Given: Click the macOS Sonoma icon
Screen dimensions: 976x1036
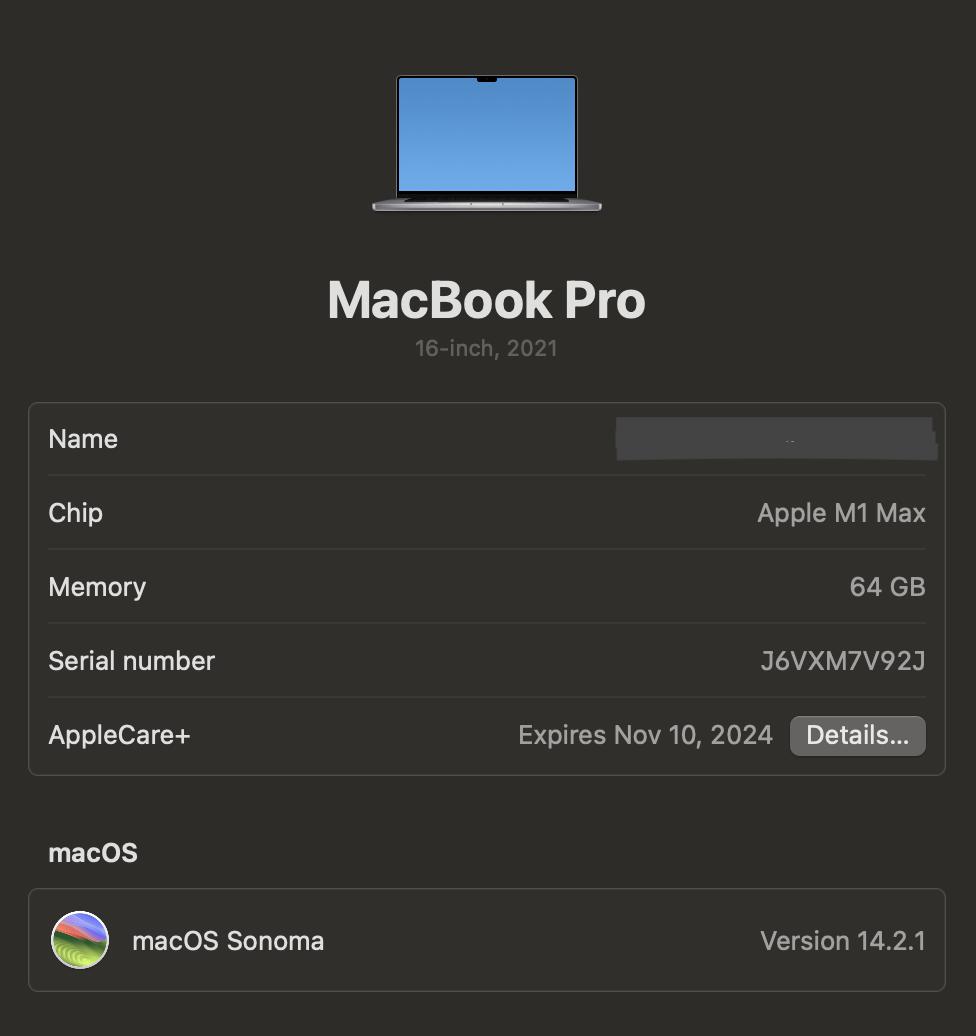Looking at the screenshot, I should (80, 940).
